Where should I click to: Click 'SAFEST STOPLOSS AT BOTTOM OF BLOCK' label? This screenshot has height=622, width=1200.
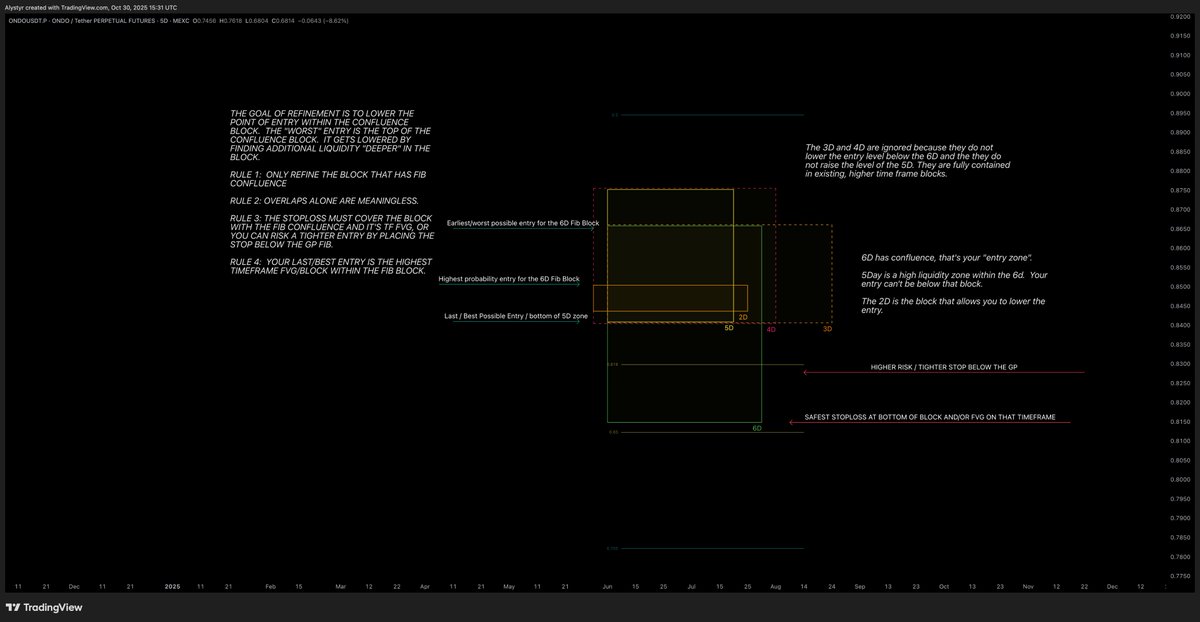pos(930,417)
